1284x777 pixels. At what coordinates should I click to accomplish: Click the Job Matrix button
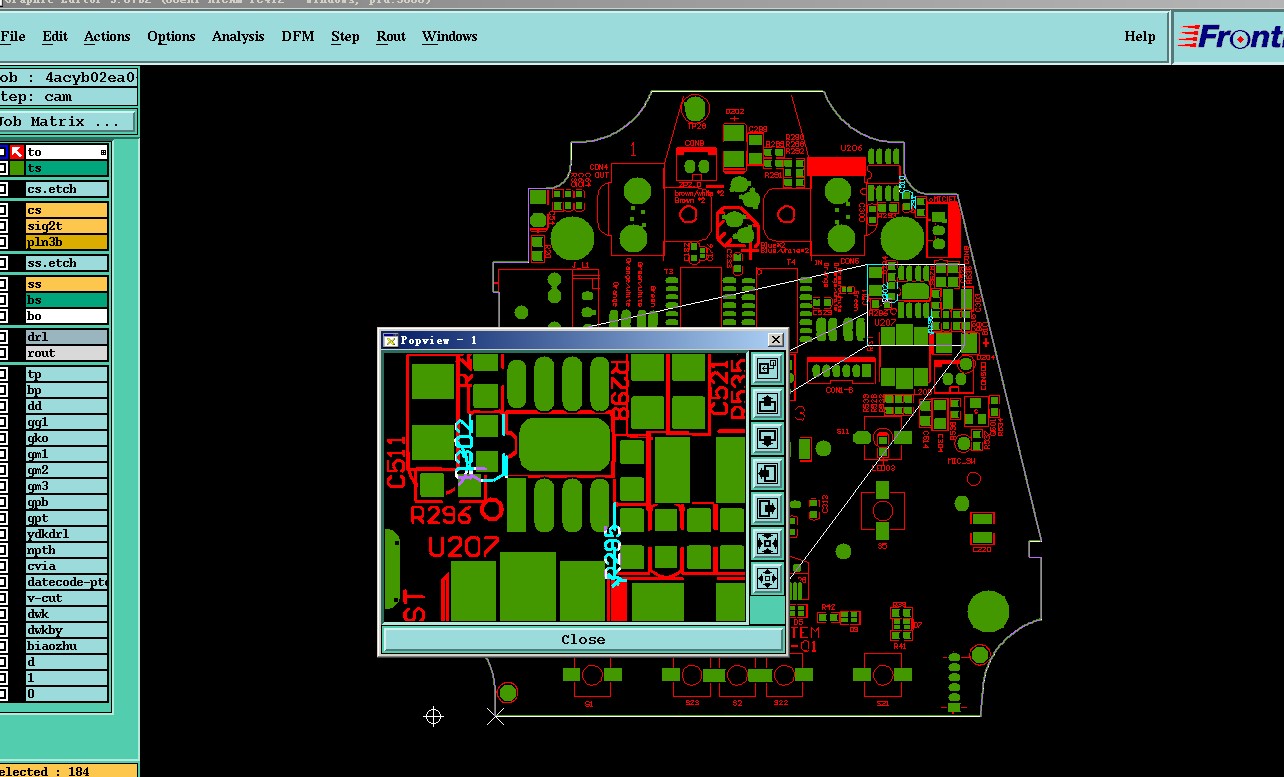[66, 121]
